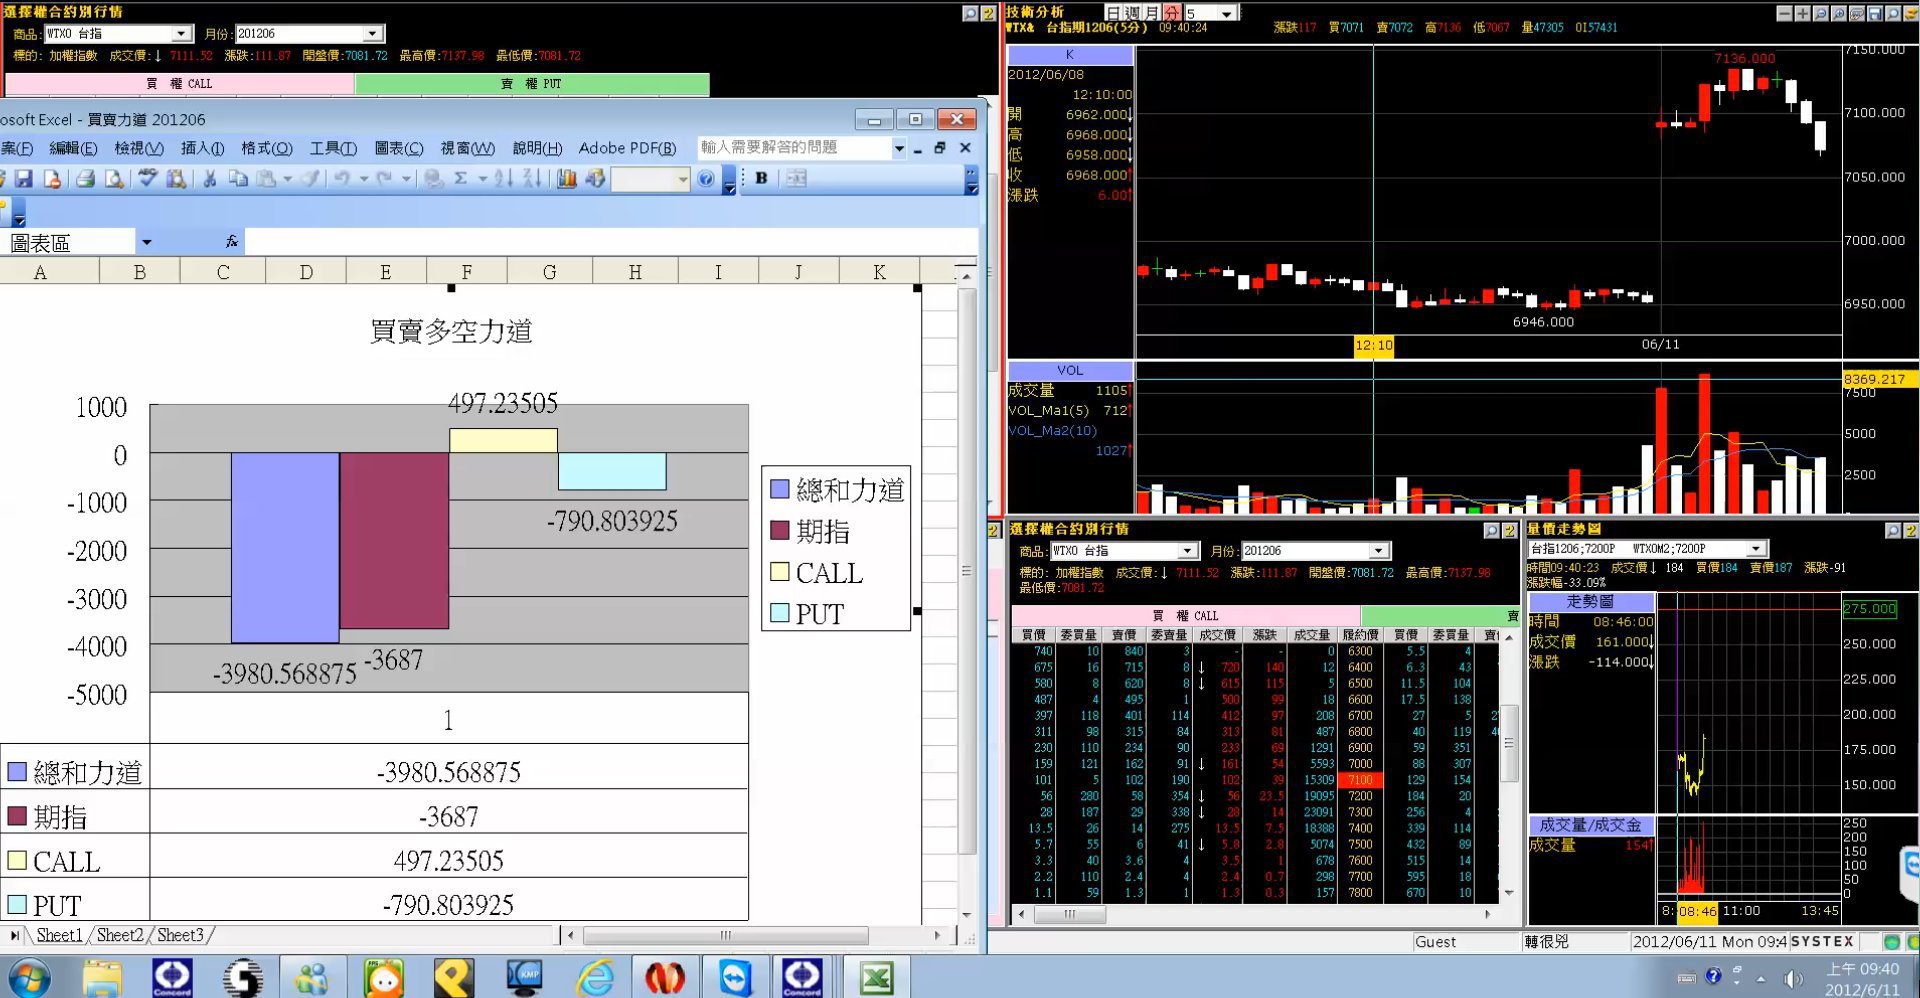Click the 買權 CALL header in top-left panel
The width and height of the screenshot is (1920, 998).
[x=180, y=84]
